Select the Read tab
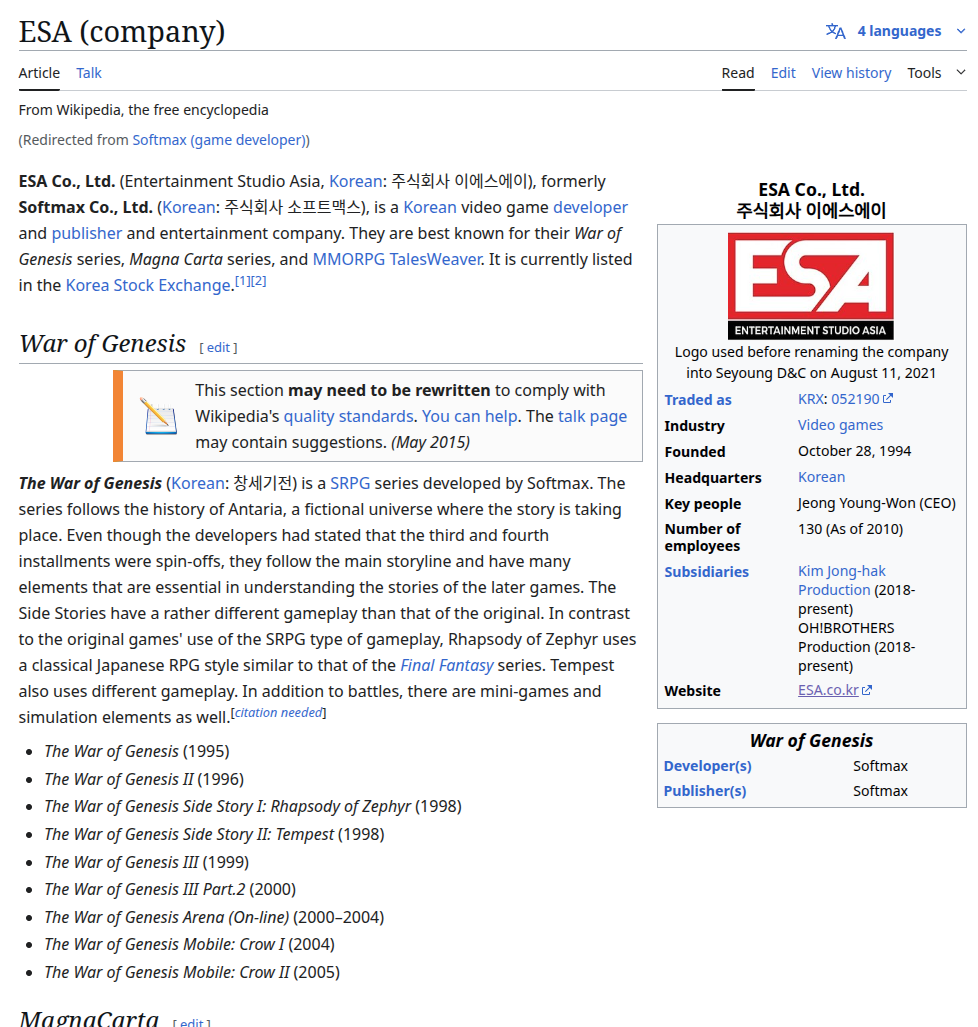The height and width of the screenshot is (1027, 978). (x=738, y=73)
